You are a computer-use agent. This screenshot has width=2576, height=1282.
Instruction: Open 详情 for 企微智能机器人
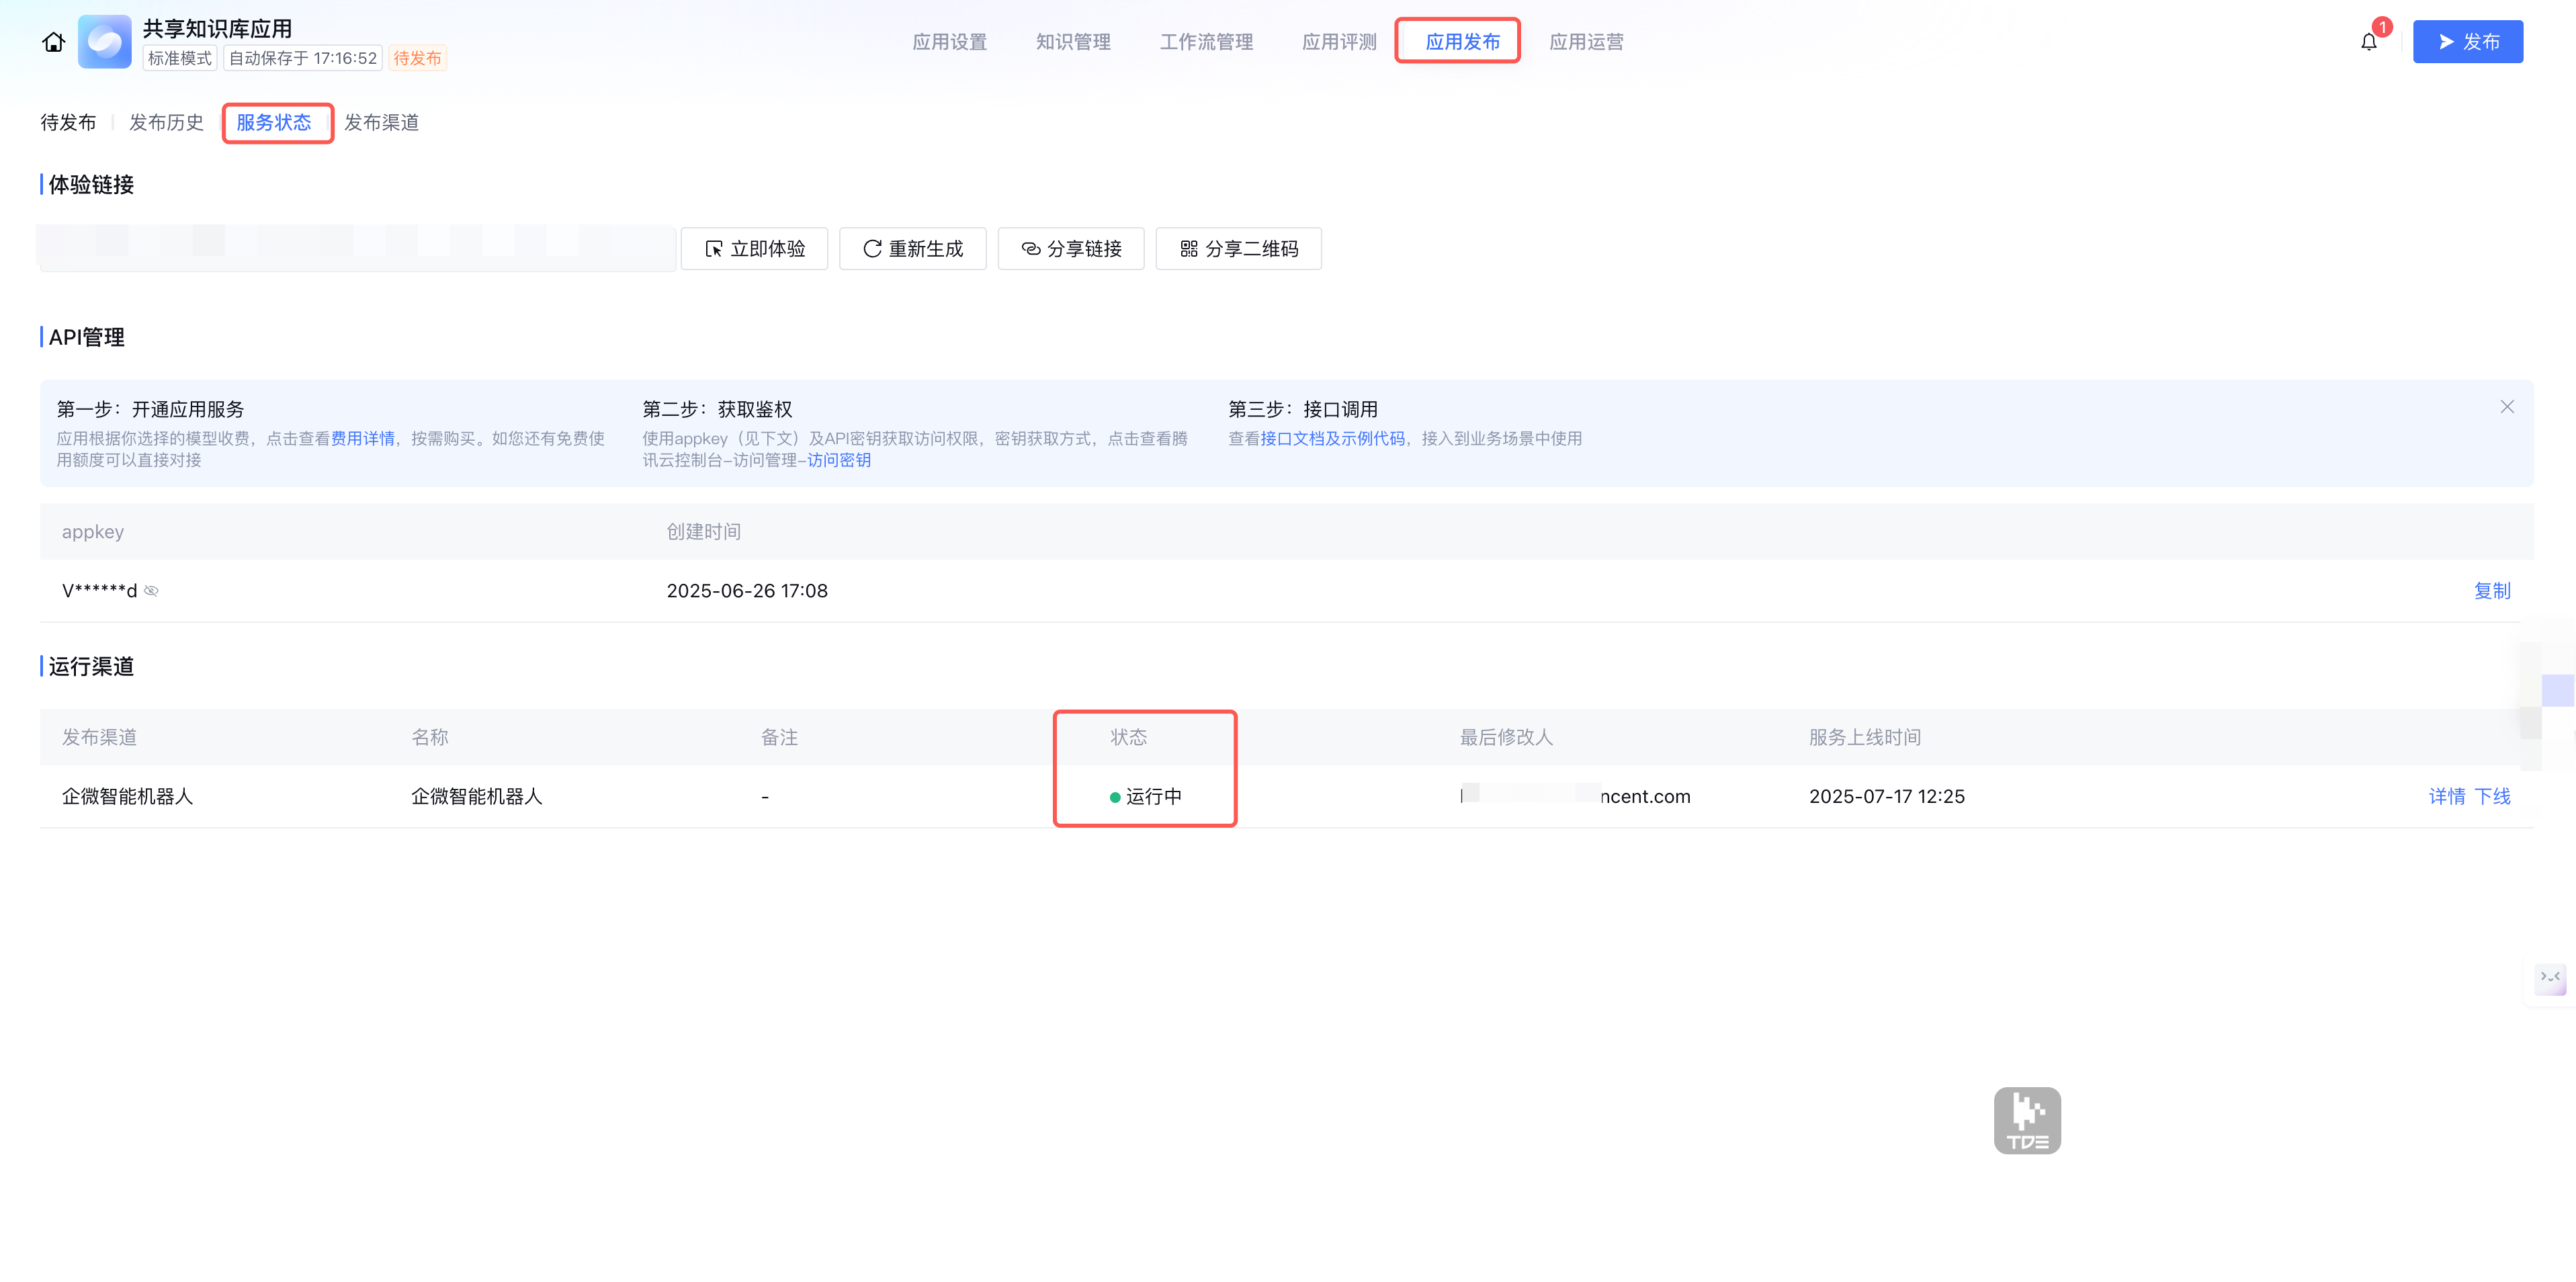pyautogui.click(x=2446, y=797)
